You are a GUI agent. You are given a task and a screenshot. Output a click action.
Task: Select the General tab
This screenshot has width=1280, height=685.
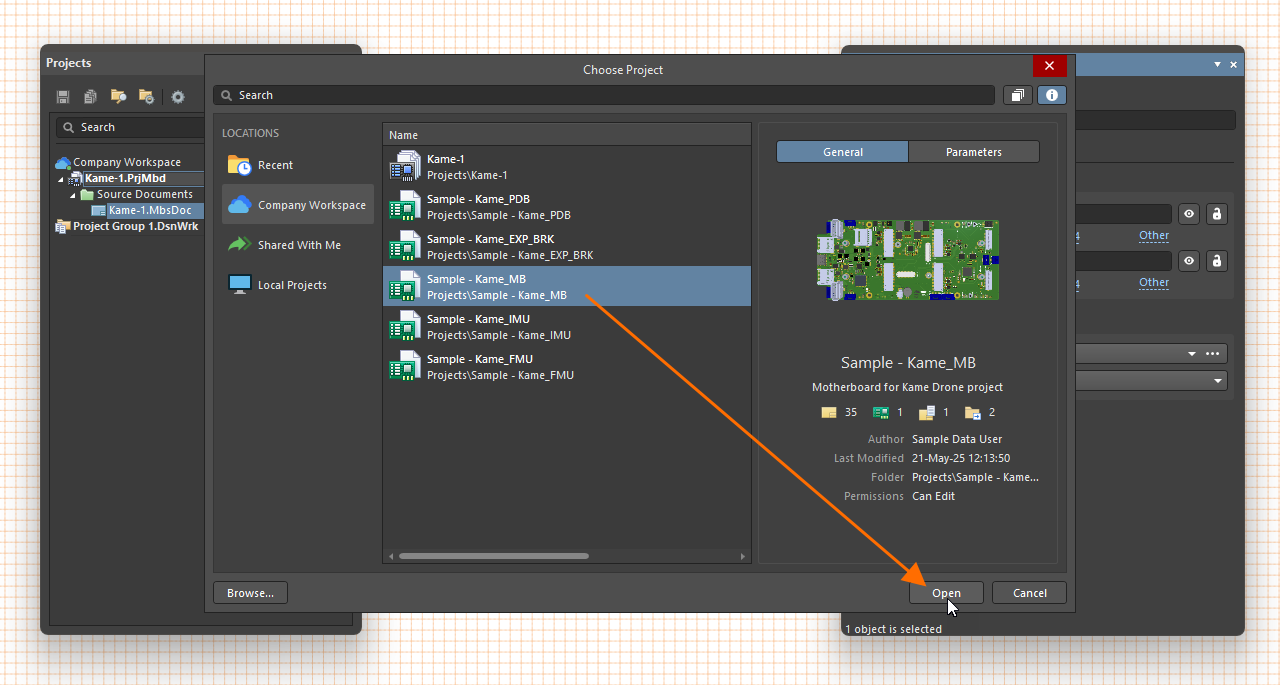(842, 152)
